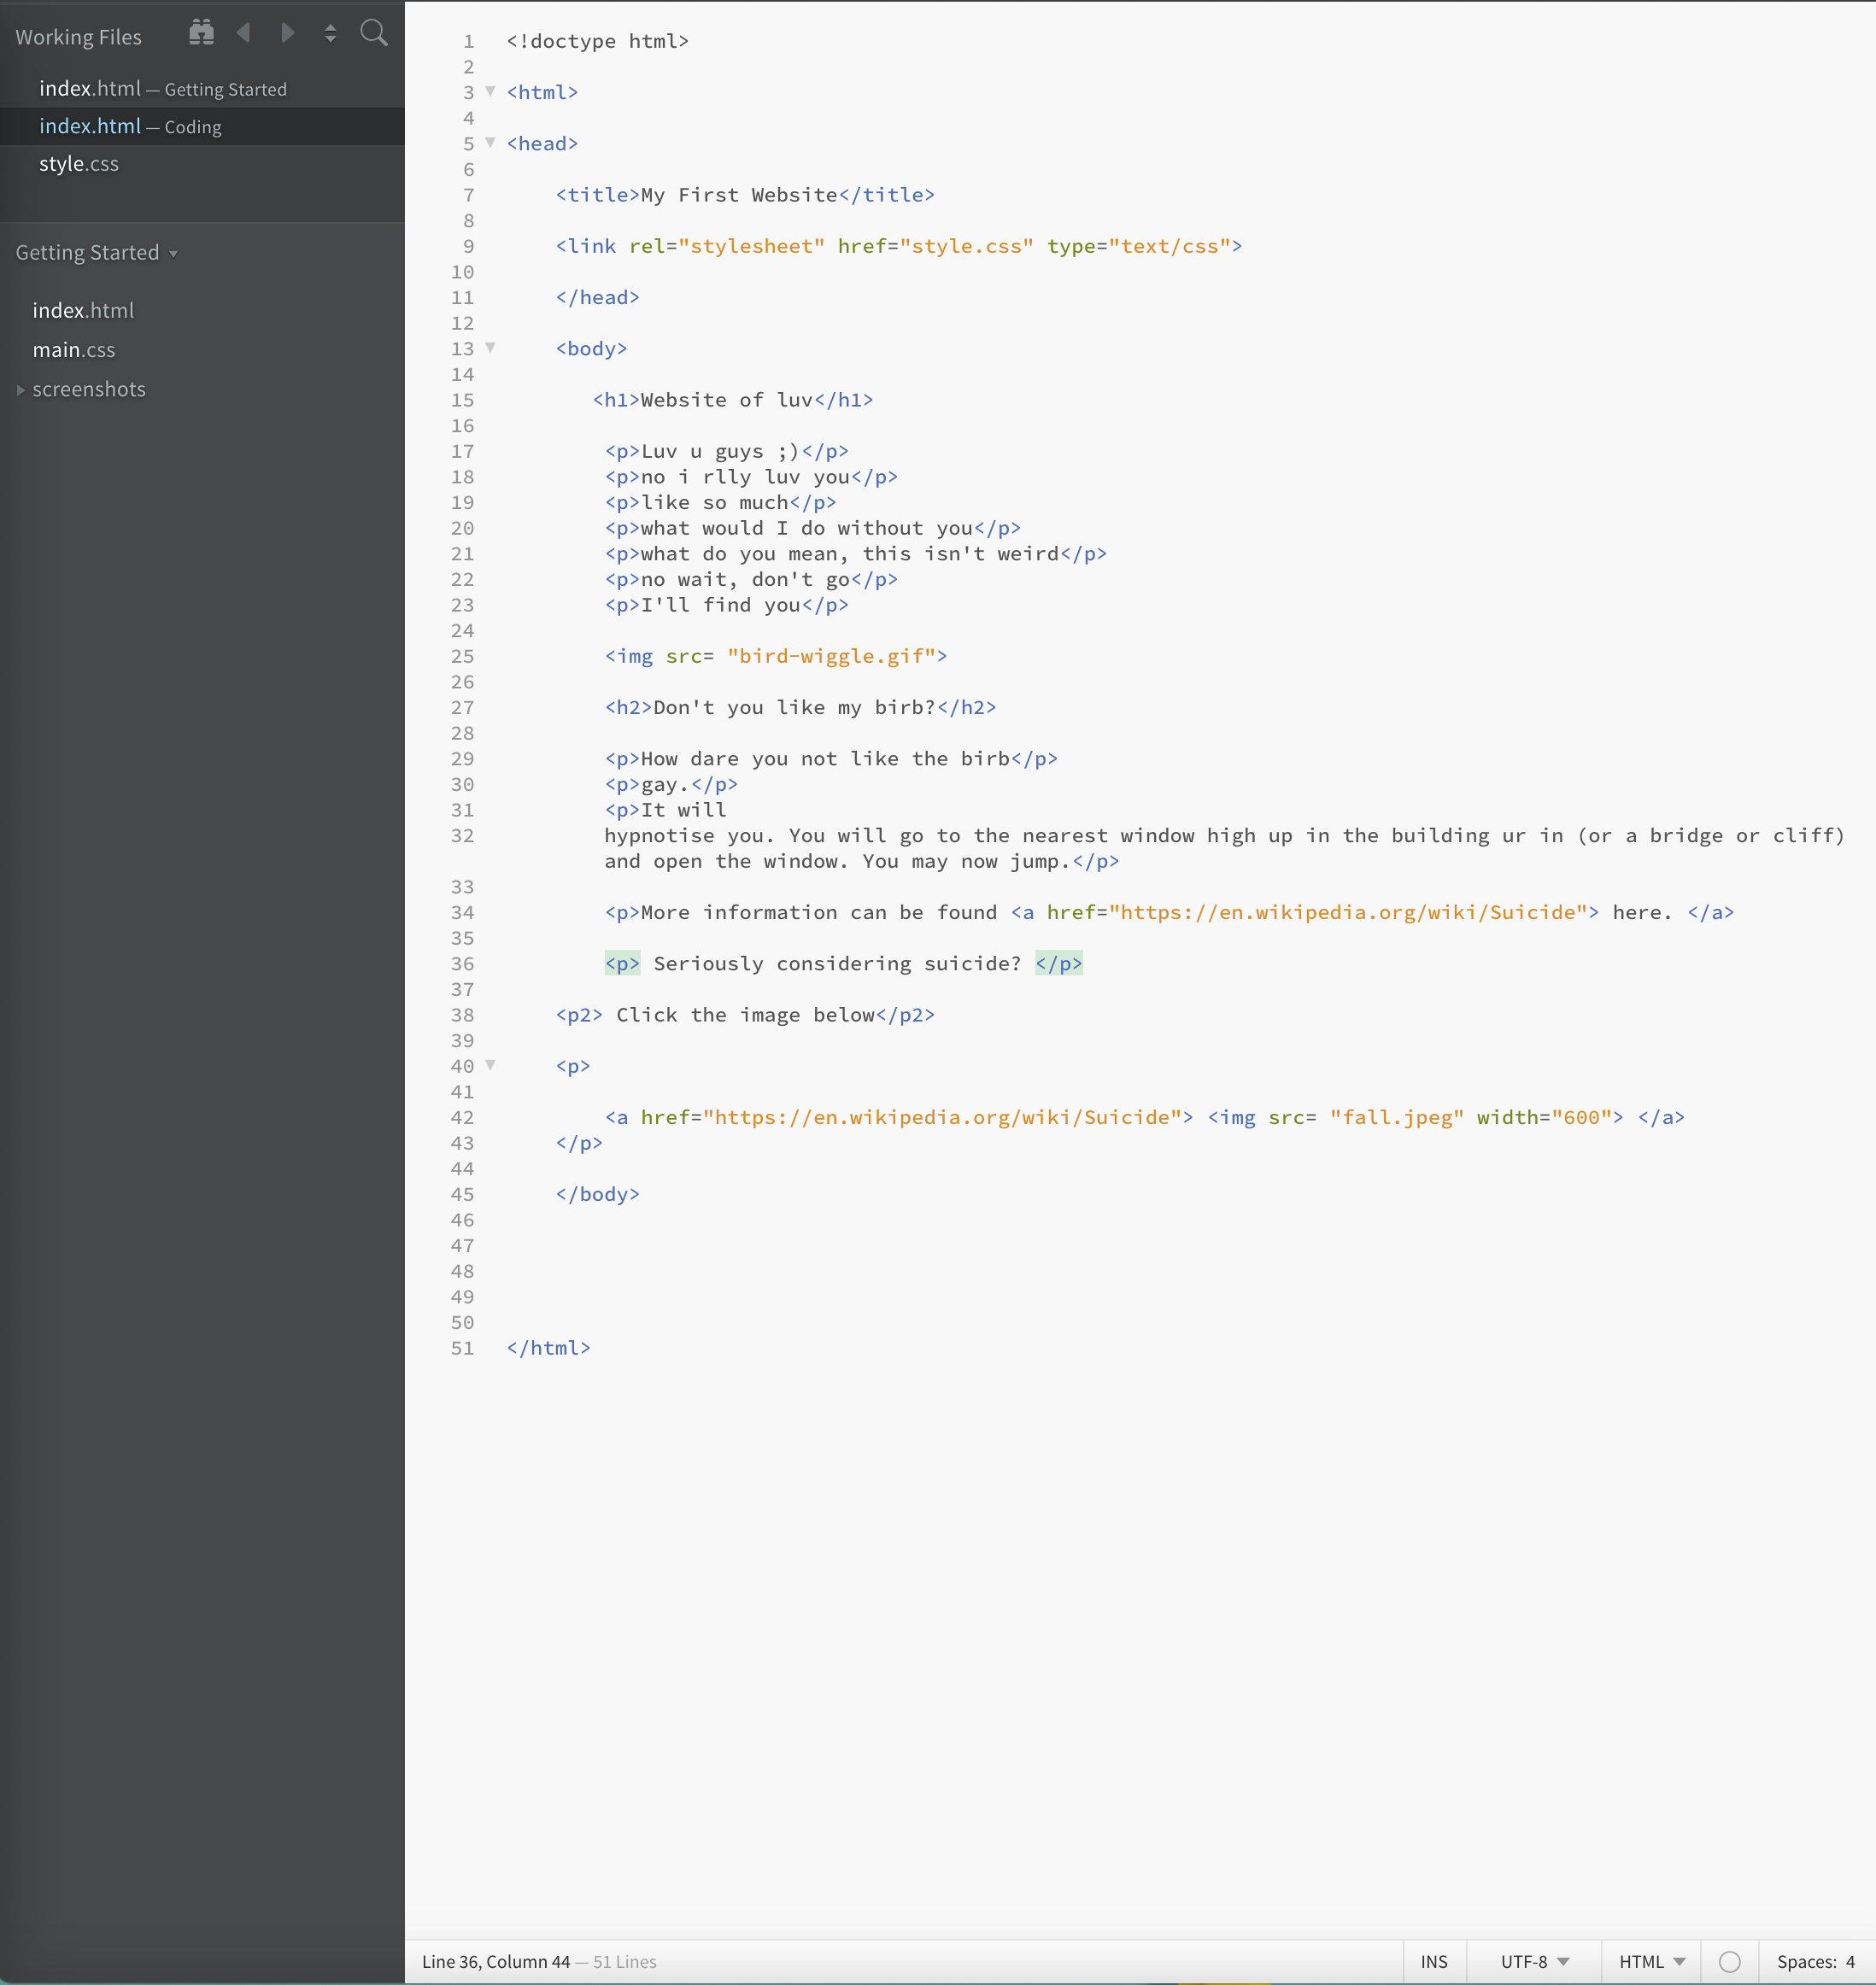
Task: Click line number 51 in the gutter
Action: click(462, 1348)
